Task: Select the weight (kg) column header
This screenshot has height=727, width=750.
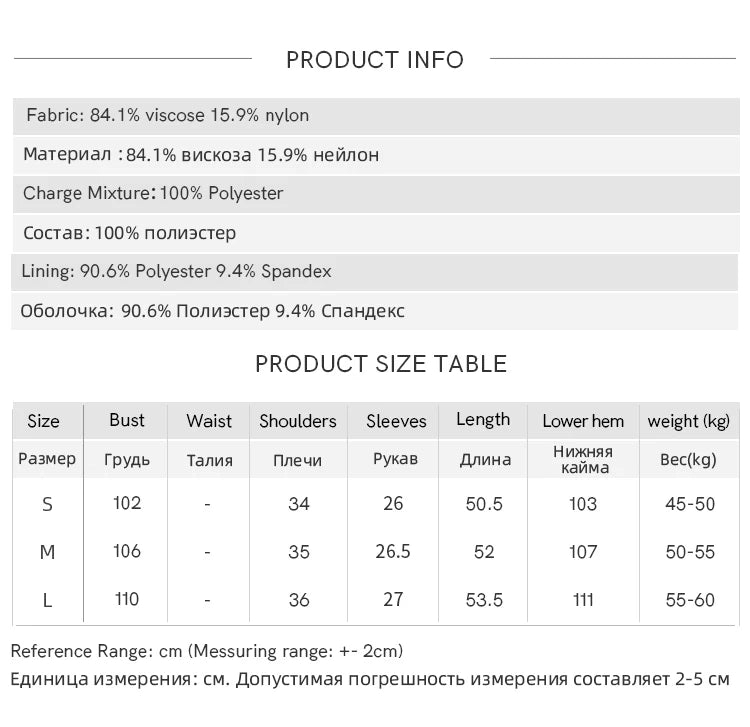Action: click(689, 421)
